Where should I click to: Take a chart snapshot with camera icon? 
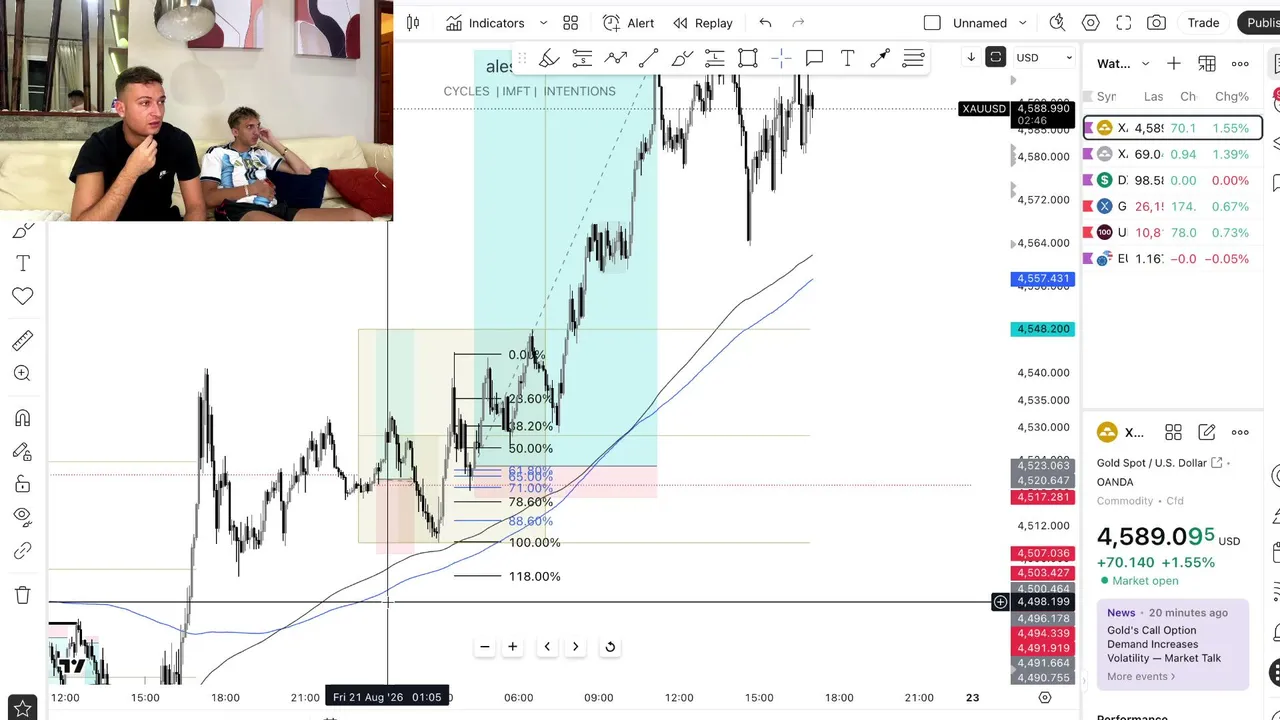coord(1157,23)
